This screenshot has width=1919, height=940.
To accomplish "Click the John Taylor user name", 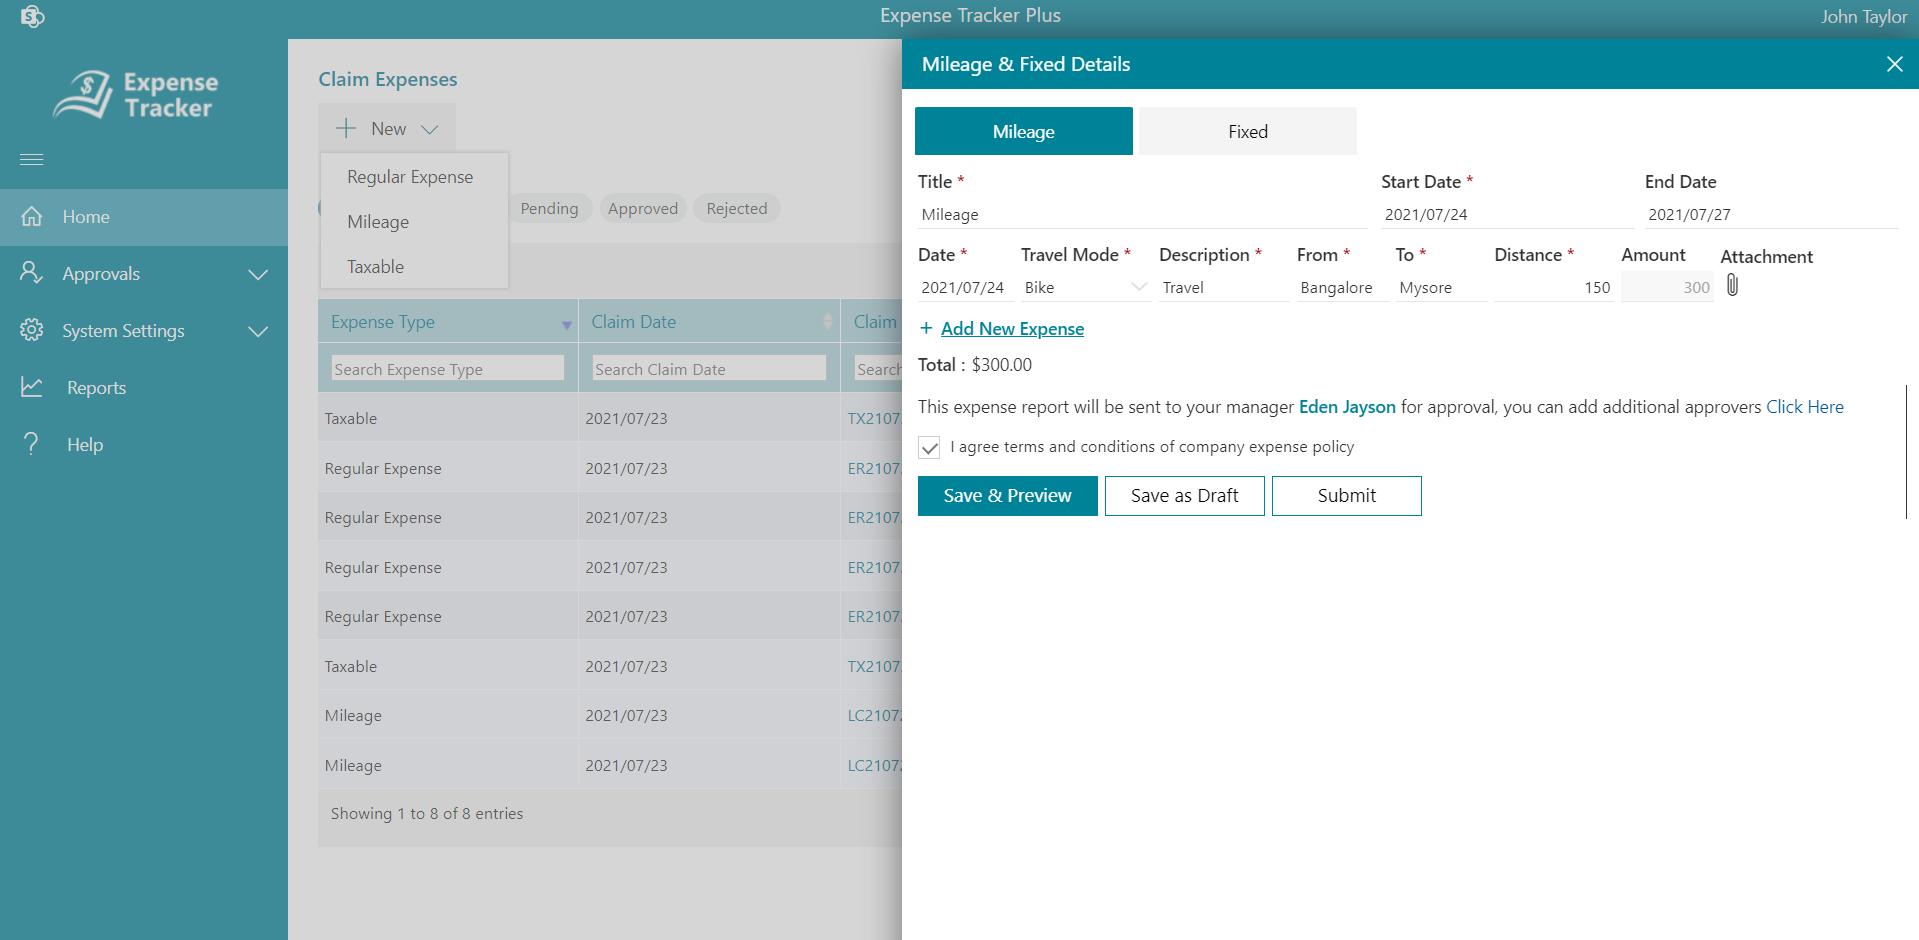I will click(x=1864, y=16).
